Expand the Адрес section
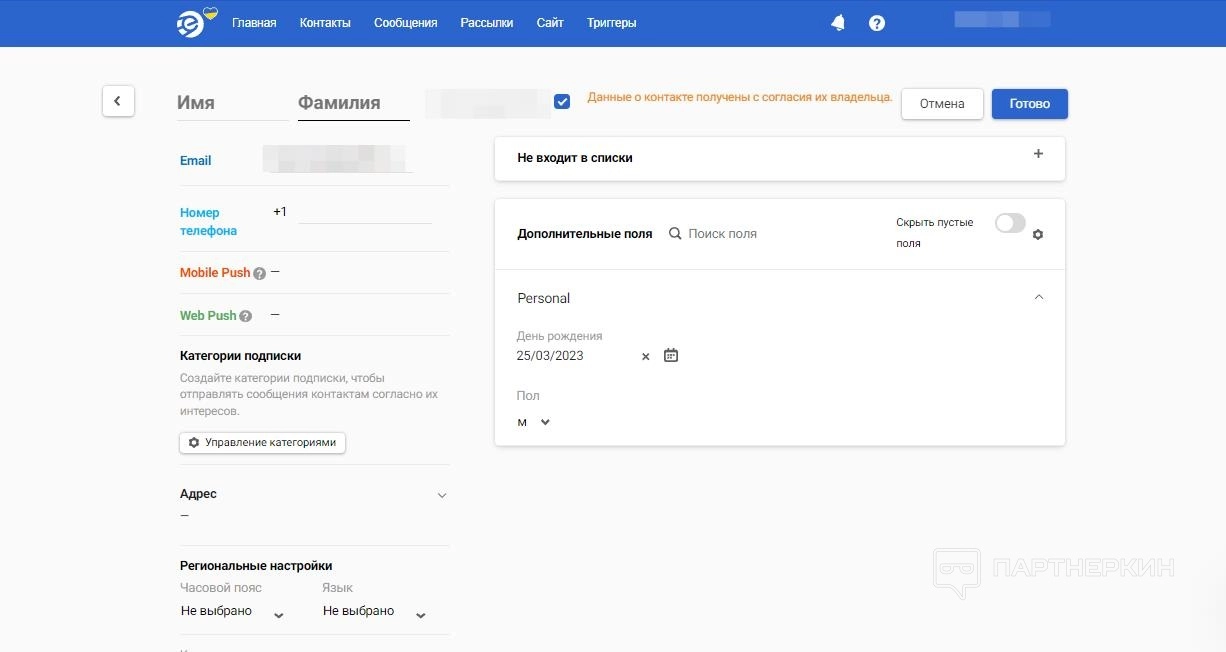Screen dimensions: 1226x652 [442, 495]
